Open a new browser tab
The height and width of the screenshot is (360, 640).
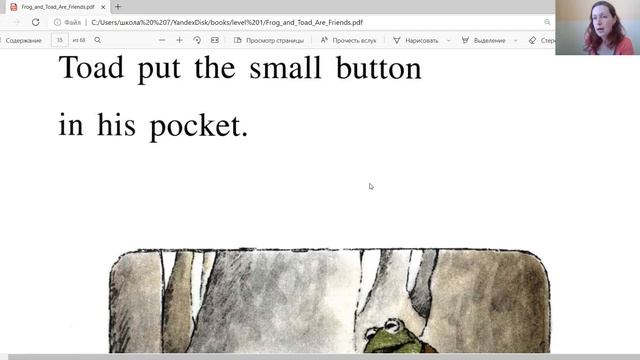tap(118, 7)
